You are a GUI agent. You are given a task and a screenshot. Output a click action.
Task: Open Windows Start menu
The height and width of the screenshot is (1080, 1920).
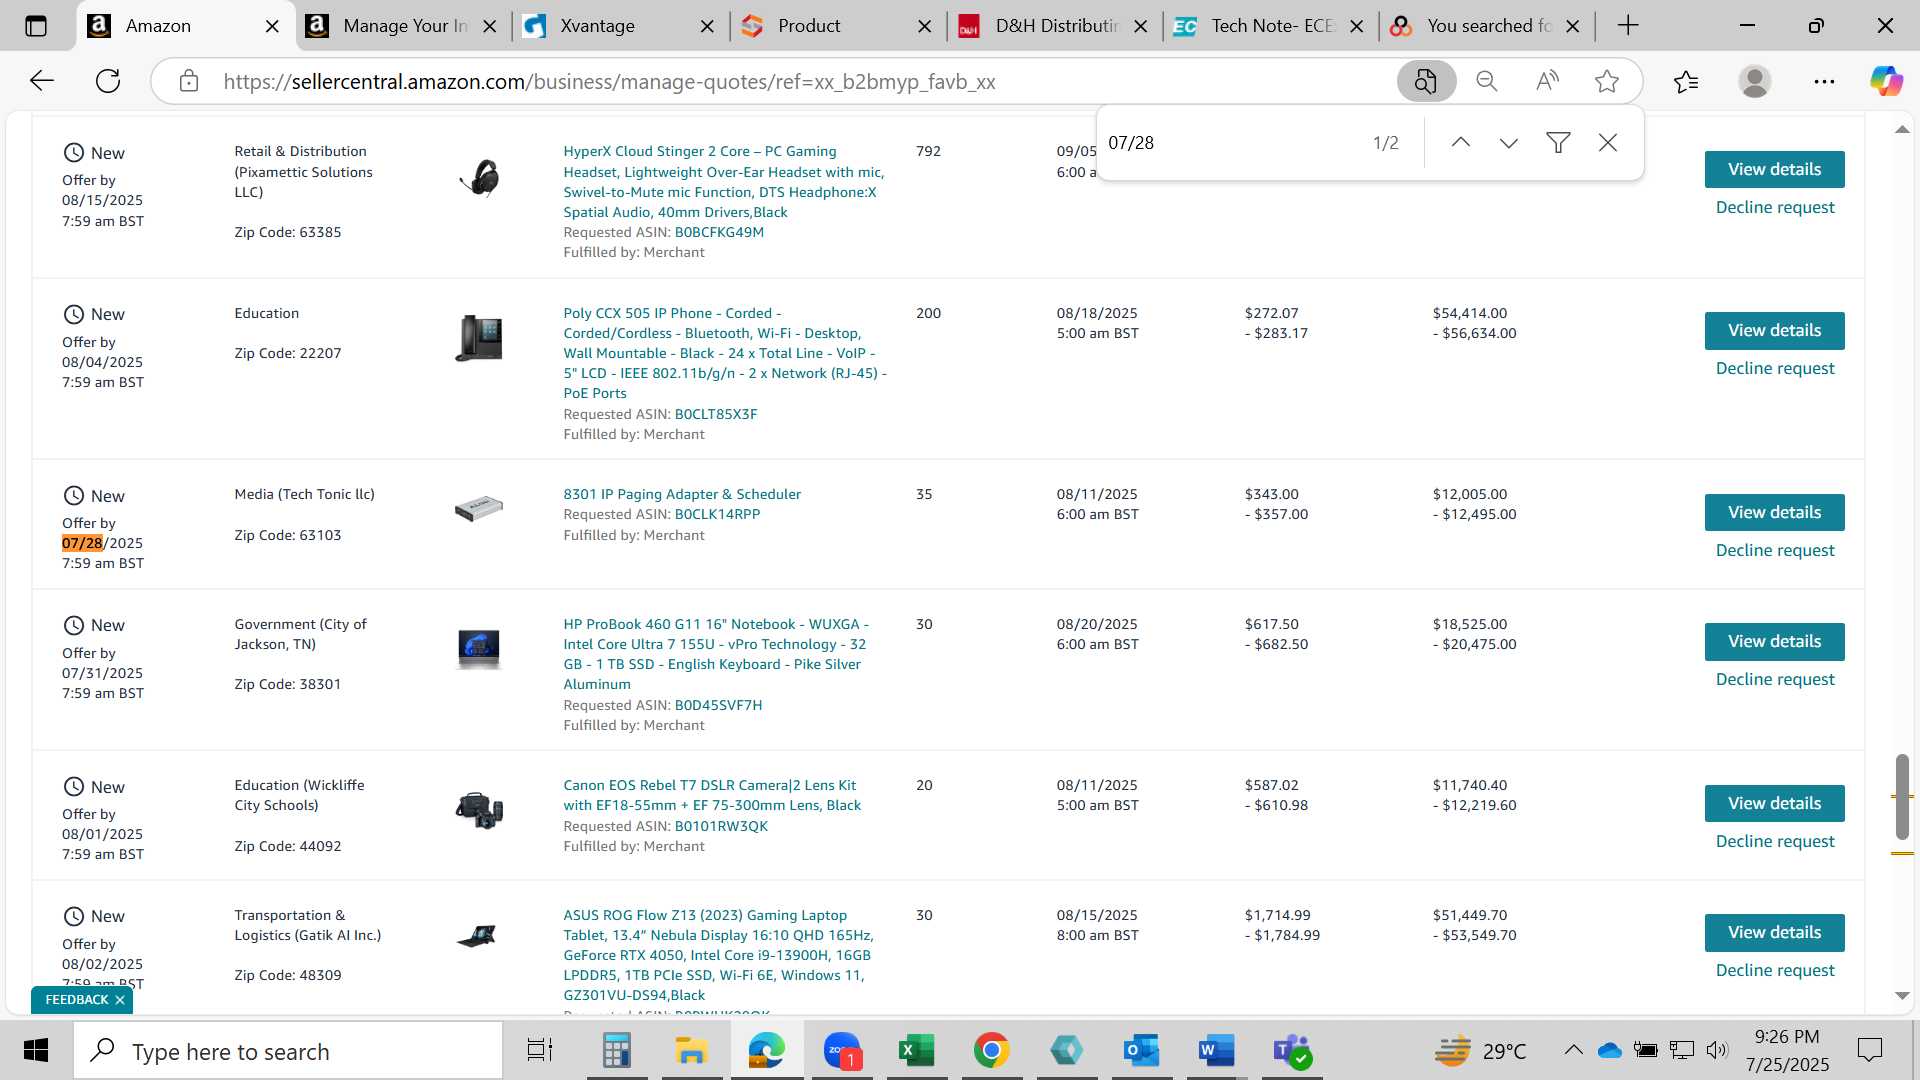pos(36,1051)
